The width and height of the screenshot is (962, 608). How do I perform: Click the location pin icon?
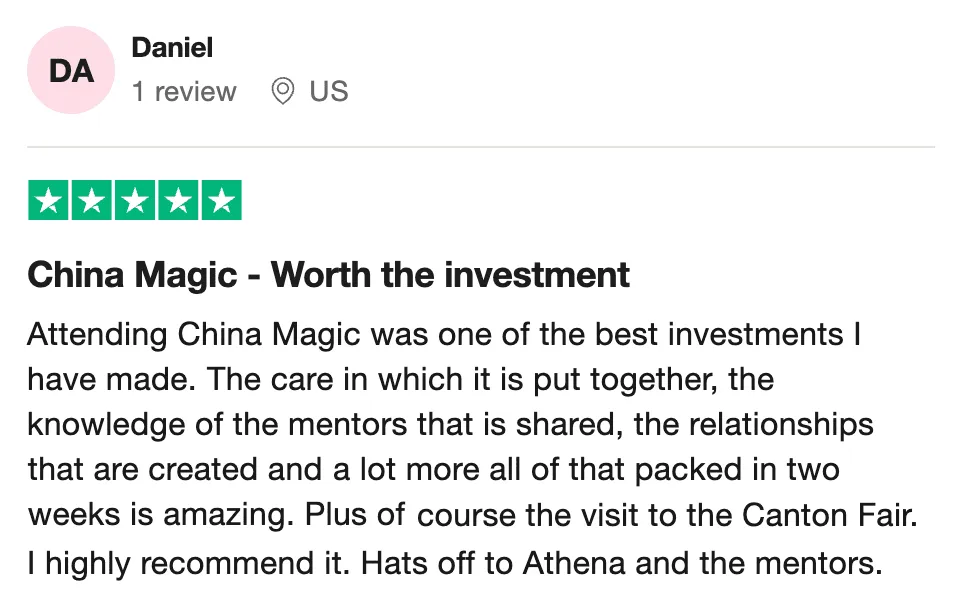click(283, 92)
